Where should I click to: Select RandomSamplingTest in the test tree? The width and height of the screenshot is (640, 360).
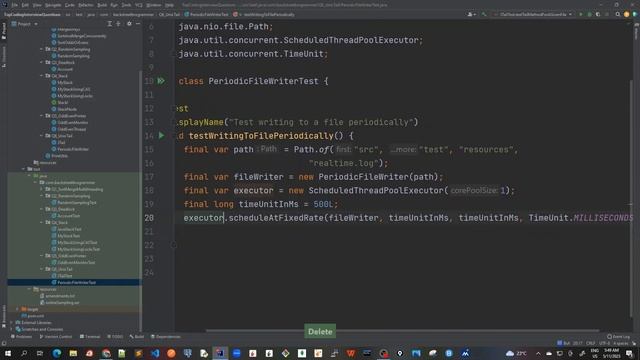74,202
